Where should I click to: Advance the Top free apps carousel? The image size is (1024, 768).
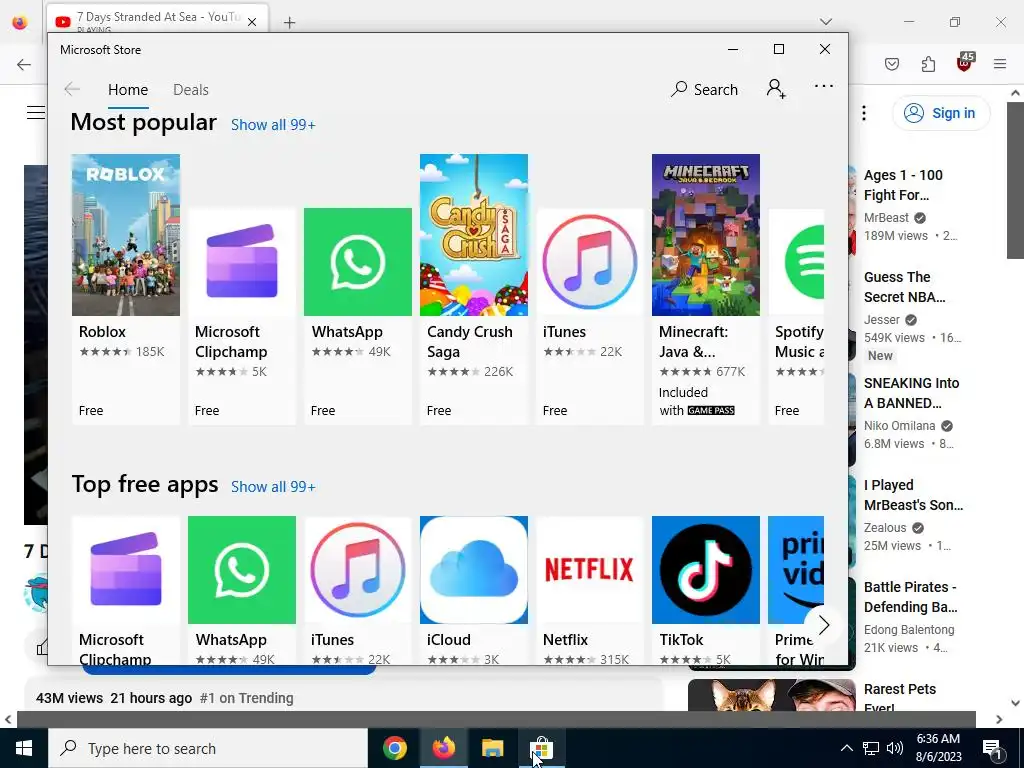[824, 625]
